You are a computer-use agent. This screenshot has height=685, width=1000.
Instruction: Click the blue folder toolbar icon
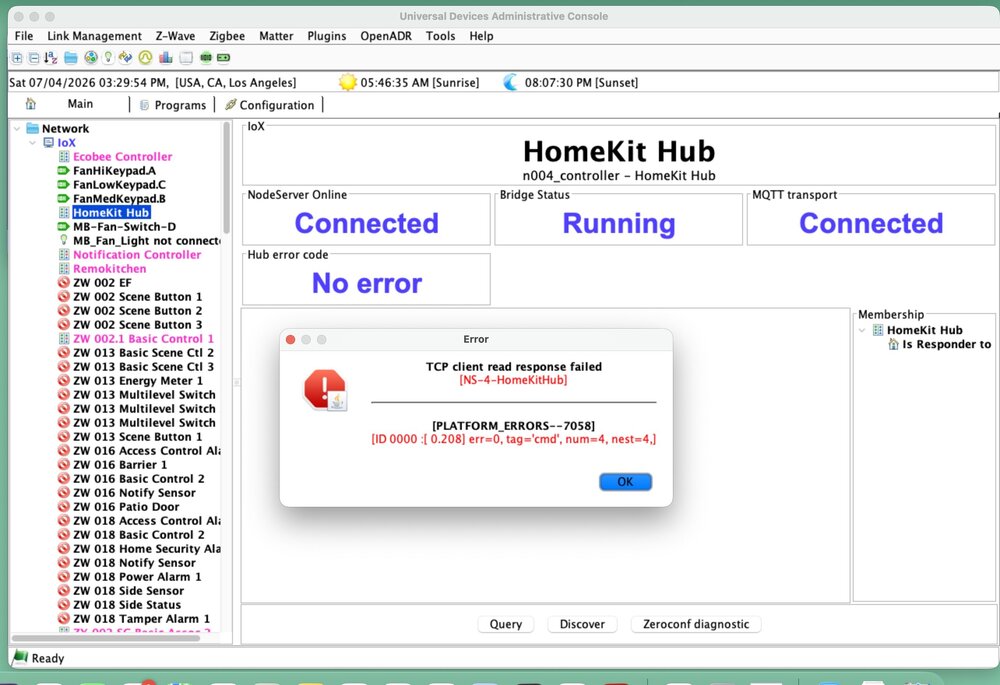pos(71,58)
